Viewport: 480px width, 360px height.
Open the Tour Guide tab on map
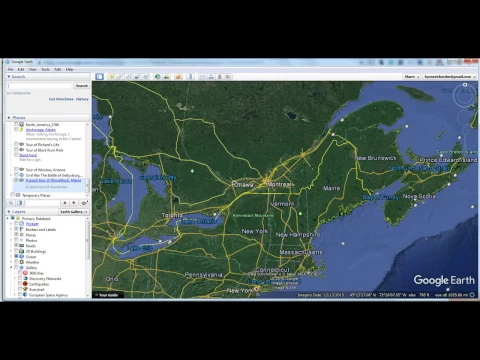[108, 295]
